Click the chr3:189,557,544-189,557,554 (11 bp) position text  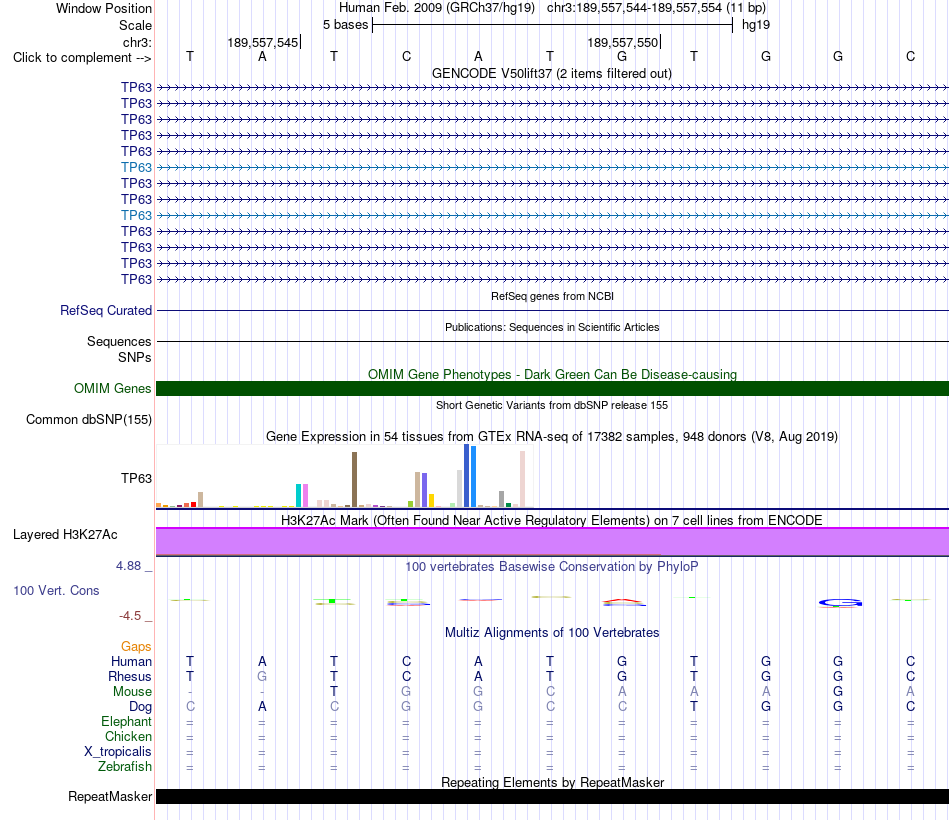coord(656,8)
